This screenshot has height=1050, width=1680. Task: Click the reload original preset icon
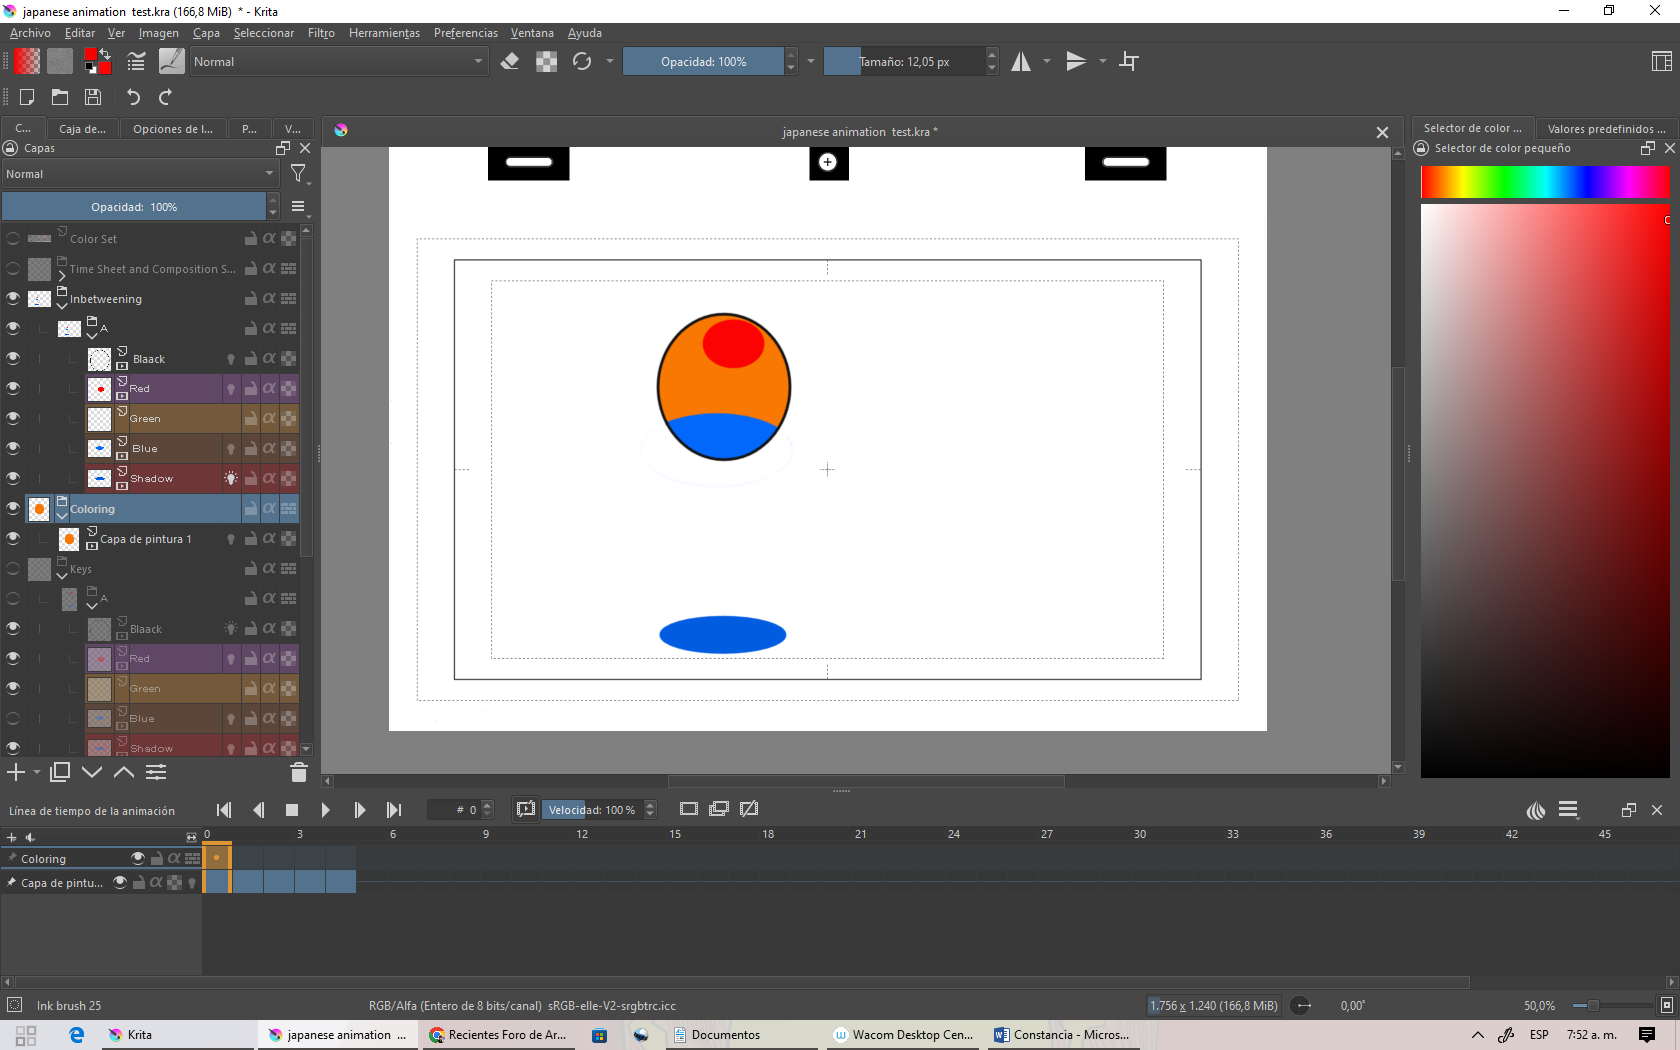tap(582, 62)
